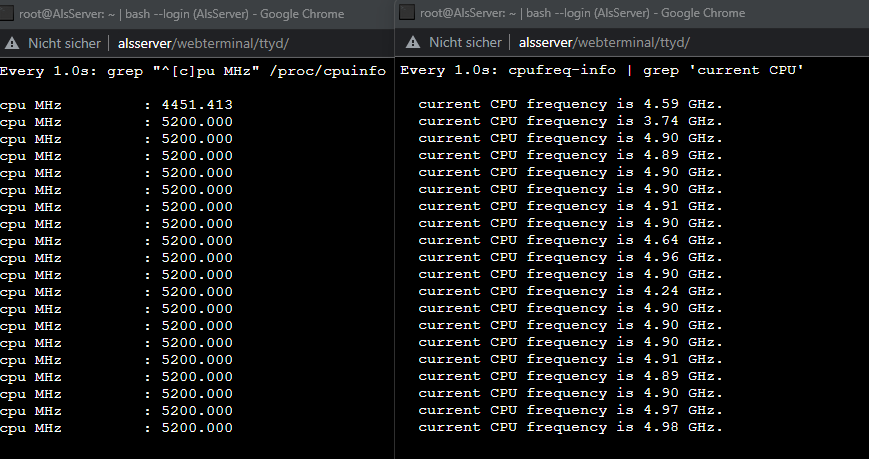Click the cpu MHz 4451.413 row
This screenshot has width=869, height=459.
[x=116, y=105]
